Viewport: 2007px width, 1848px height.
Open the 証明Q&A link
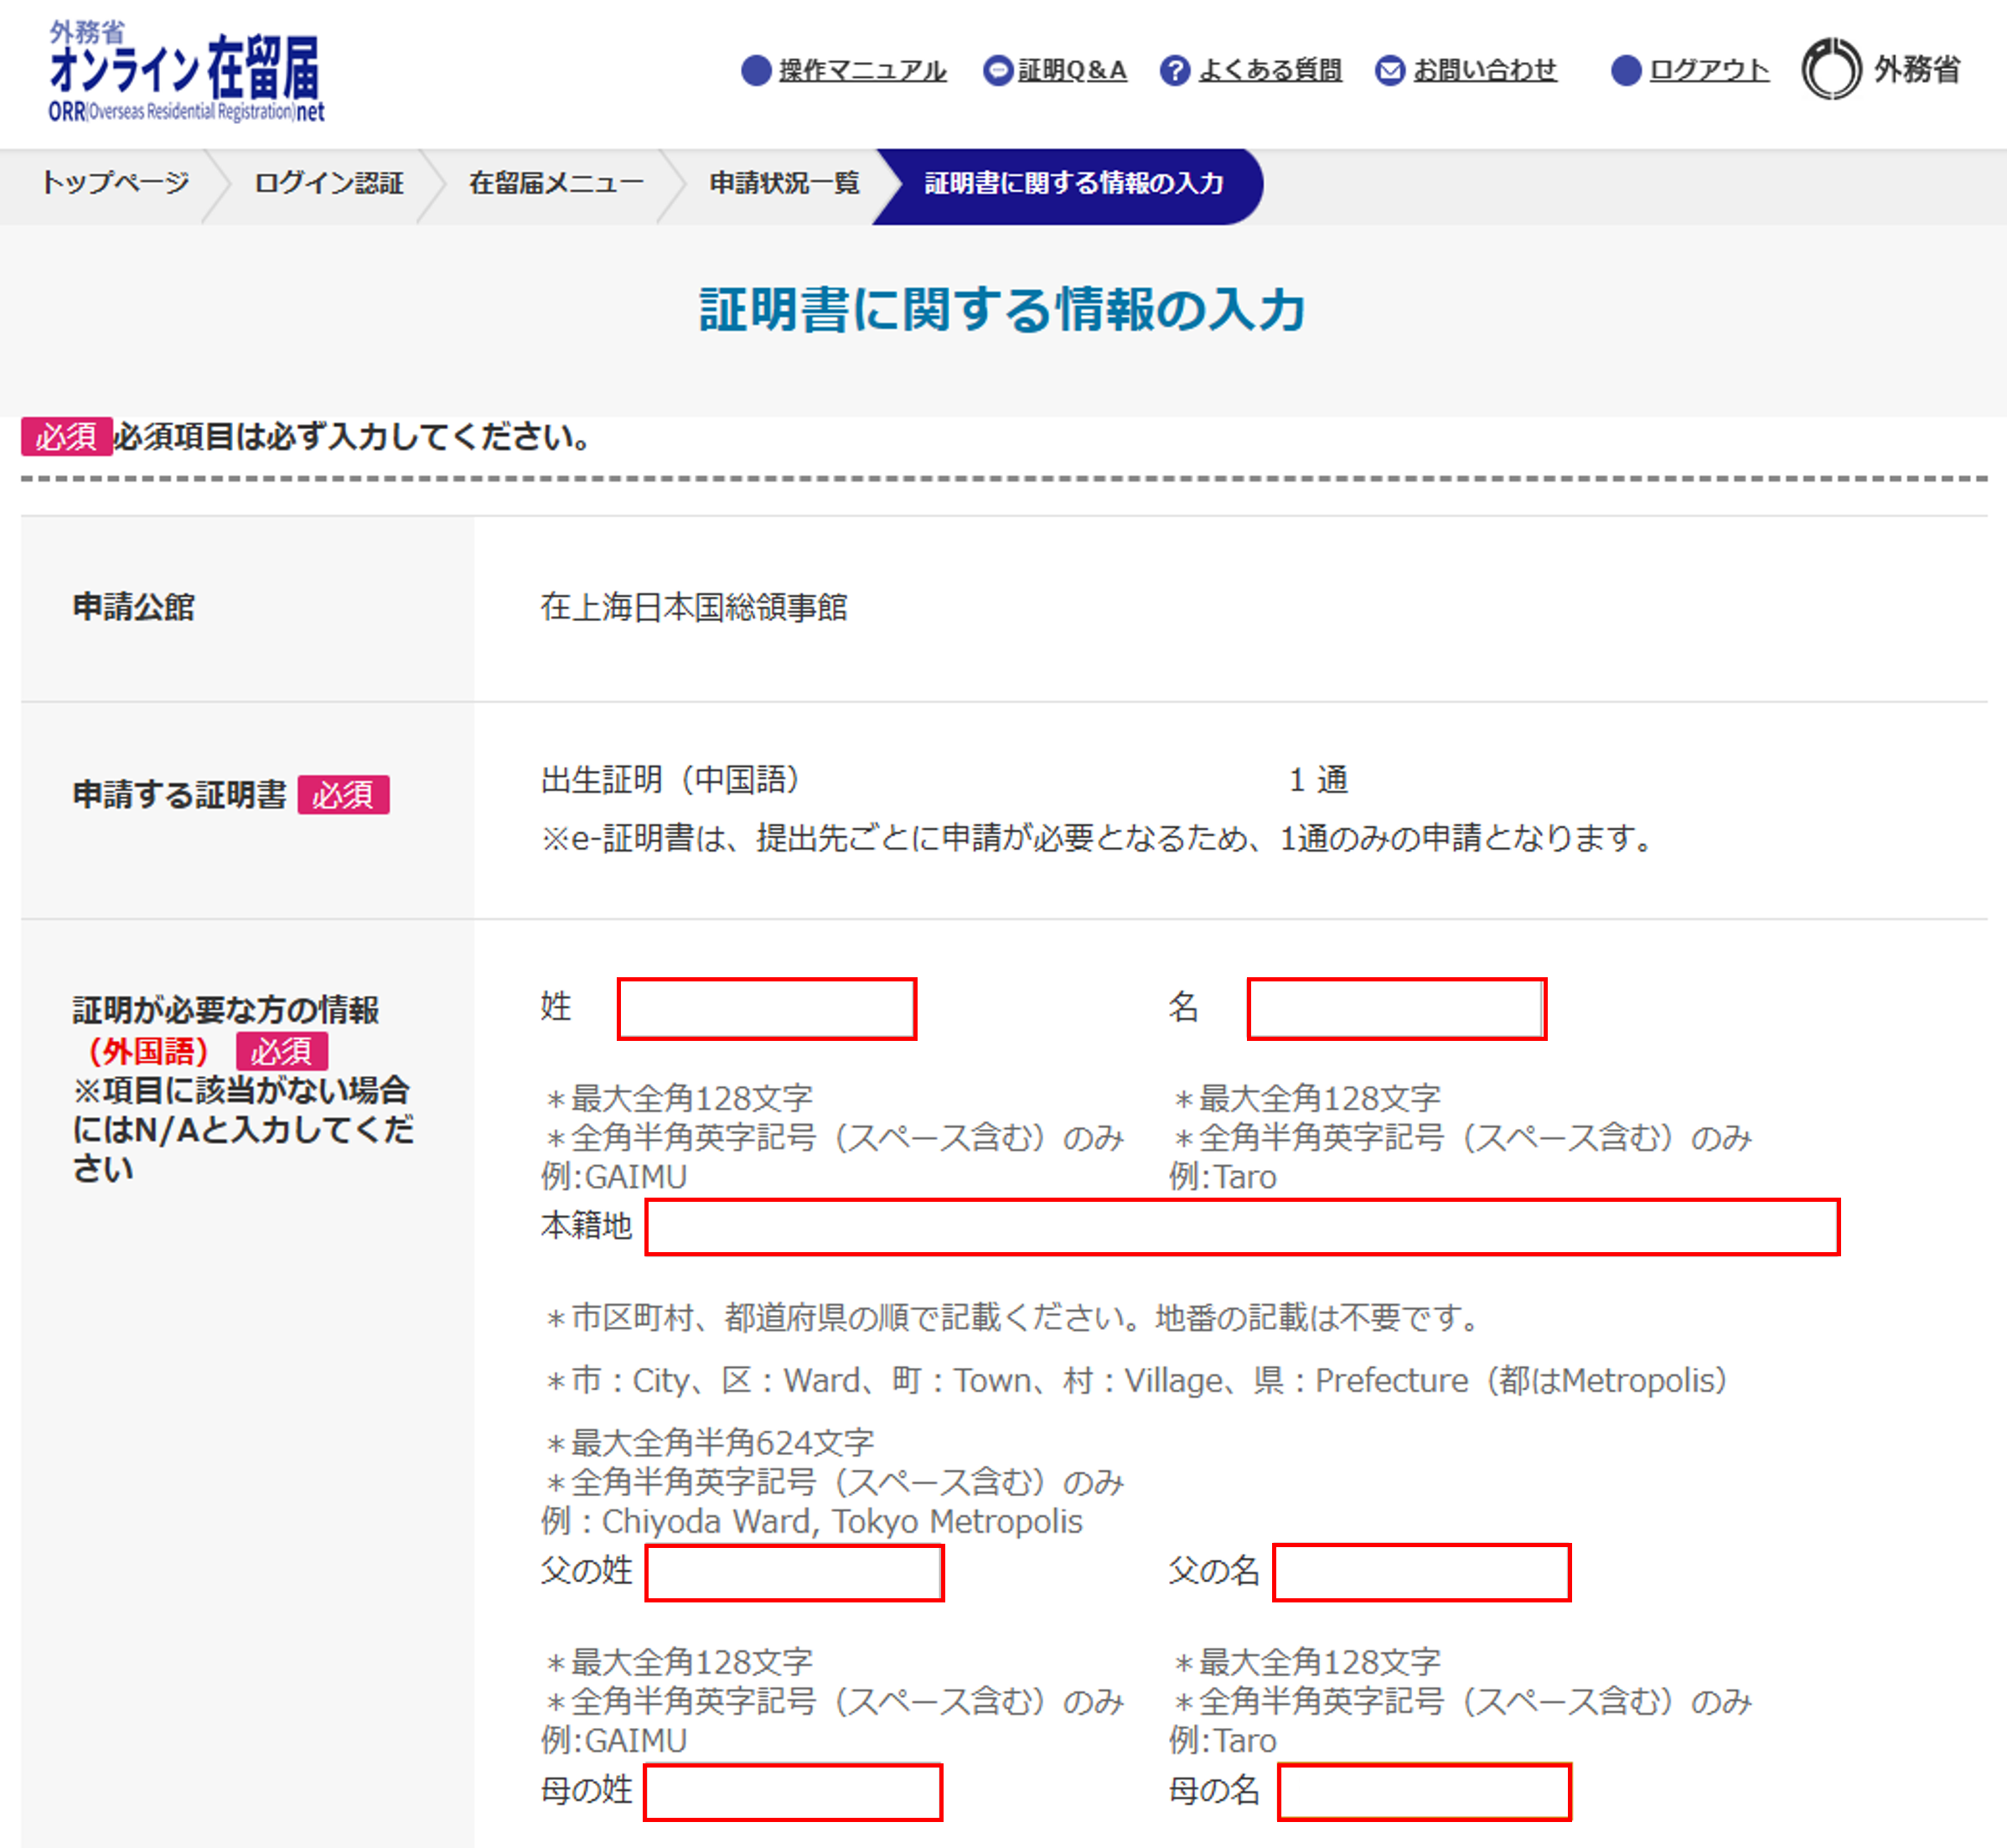[x=1072, y=70]
